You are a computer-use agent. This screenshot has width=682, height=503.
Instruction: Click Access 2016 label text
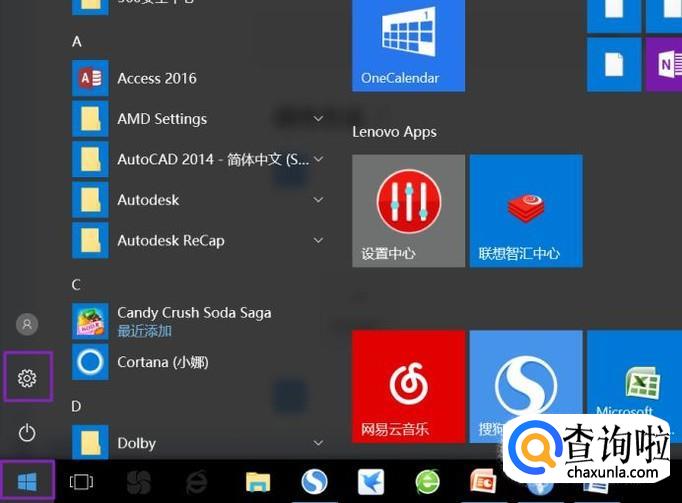coord(157,78)
